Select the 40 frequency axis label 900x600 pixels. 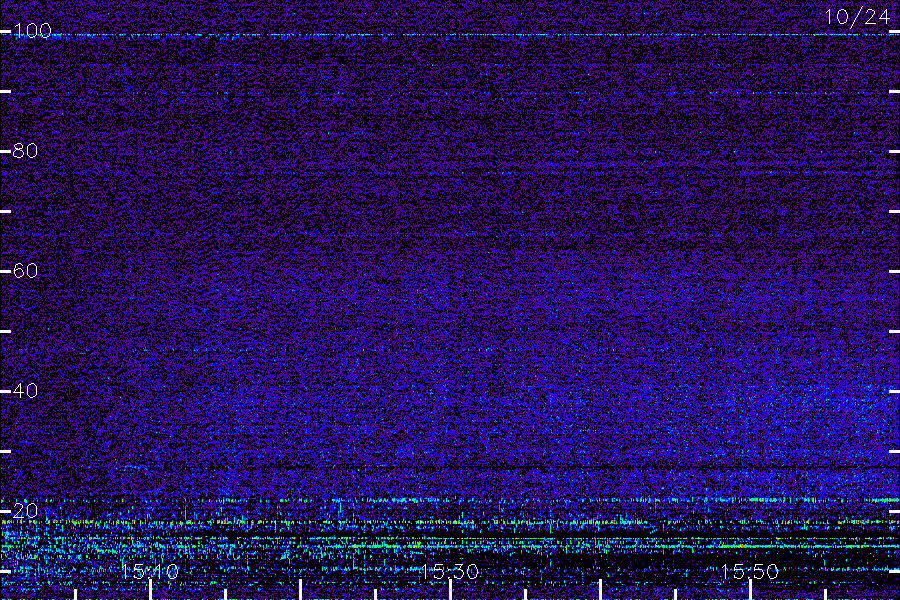point(25,390)
